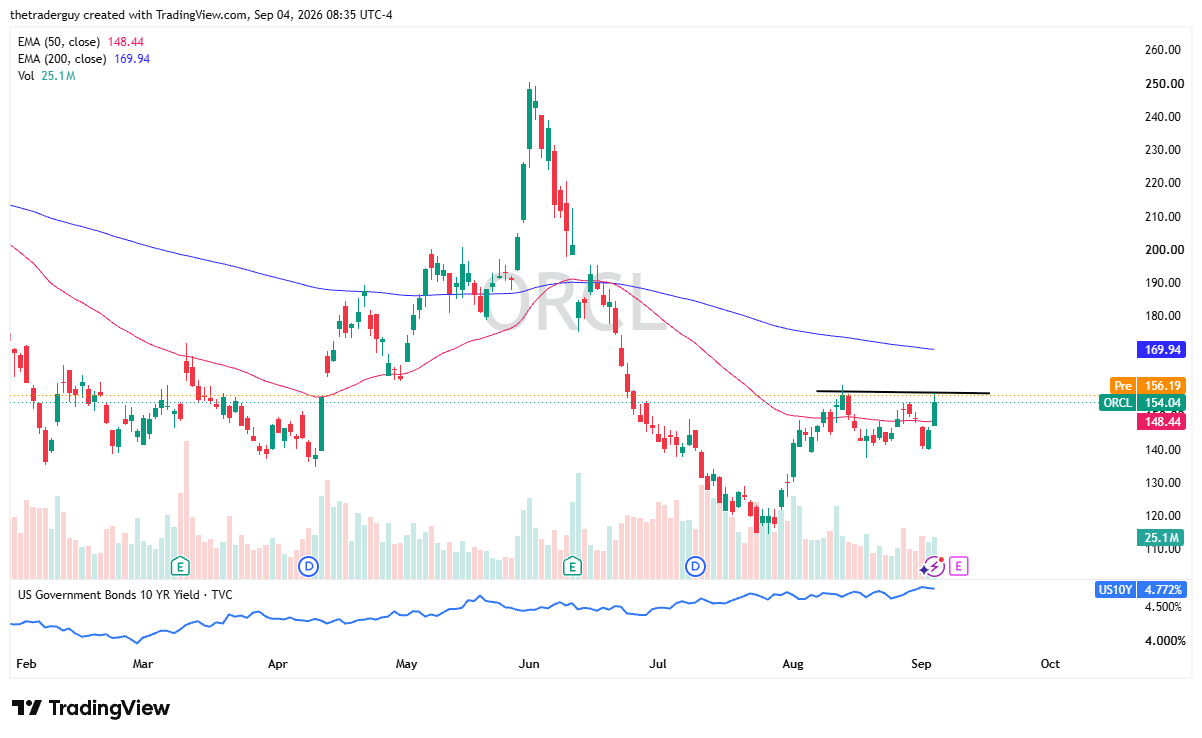Click the 4.500% yield scale value
The width and height of the screenshot is (1202, 738).
pos(1165,607)
